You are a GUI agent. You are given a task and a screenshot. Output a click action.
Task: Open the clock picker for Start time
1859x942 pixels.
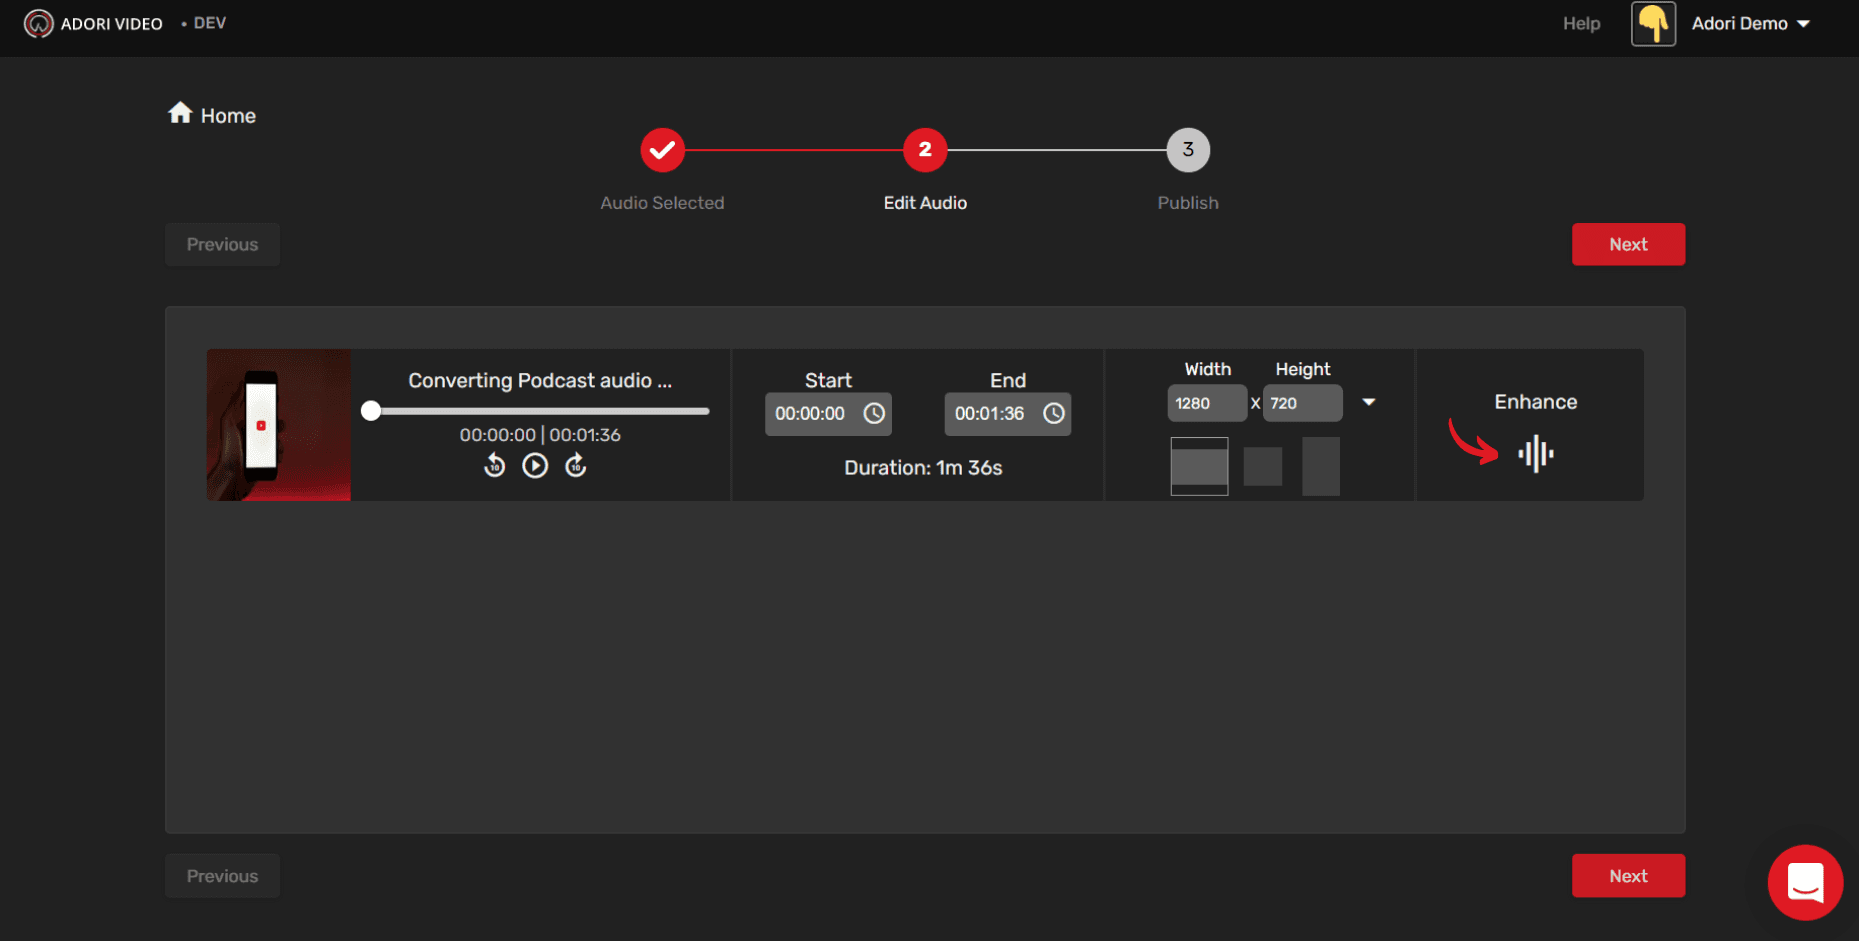(874, 412)
